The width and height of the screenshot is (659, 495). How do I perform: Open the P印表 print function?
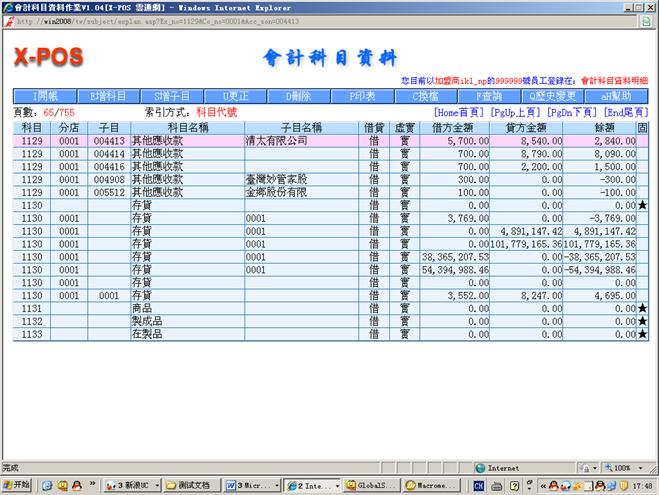pyautogui.click(x=361, y=96)
